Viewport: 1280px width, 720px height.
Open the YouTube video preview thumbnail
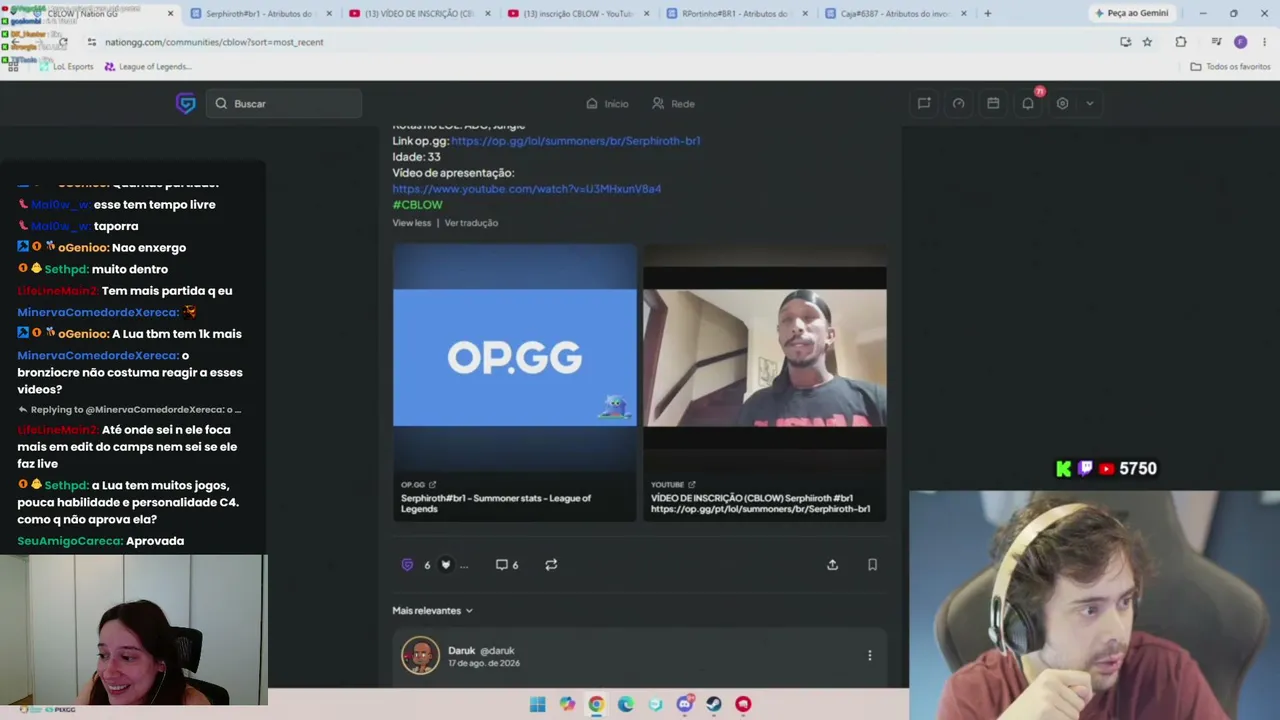764,358
